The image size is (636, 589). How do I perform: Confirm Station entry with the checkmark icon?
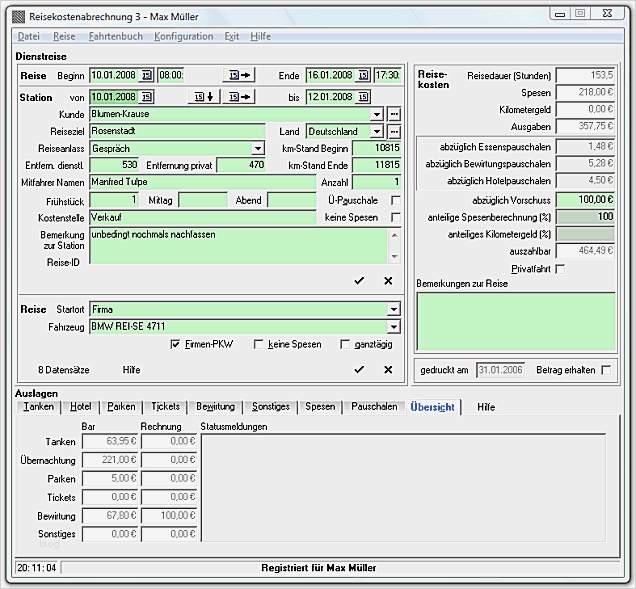tap(359, 281)
